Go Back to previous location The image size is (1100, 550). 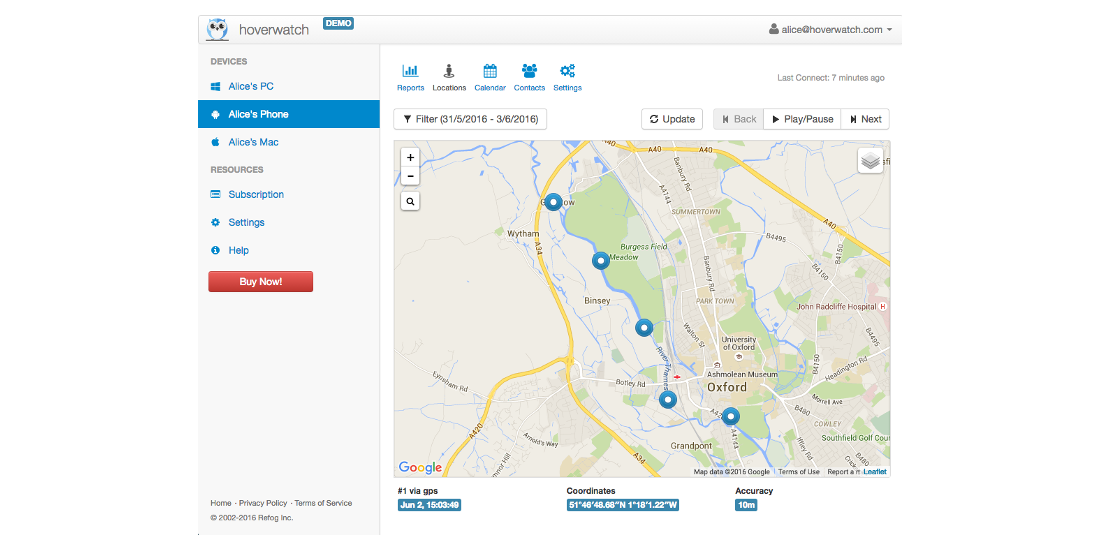point(739,119)
